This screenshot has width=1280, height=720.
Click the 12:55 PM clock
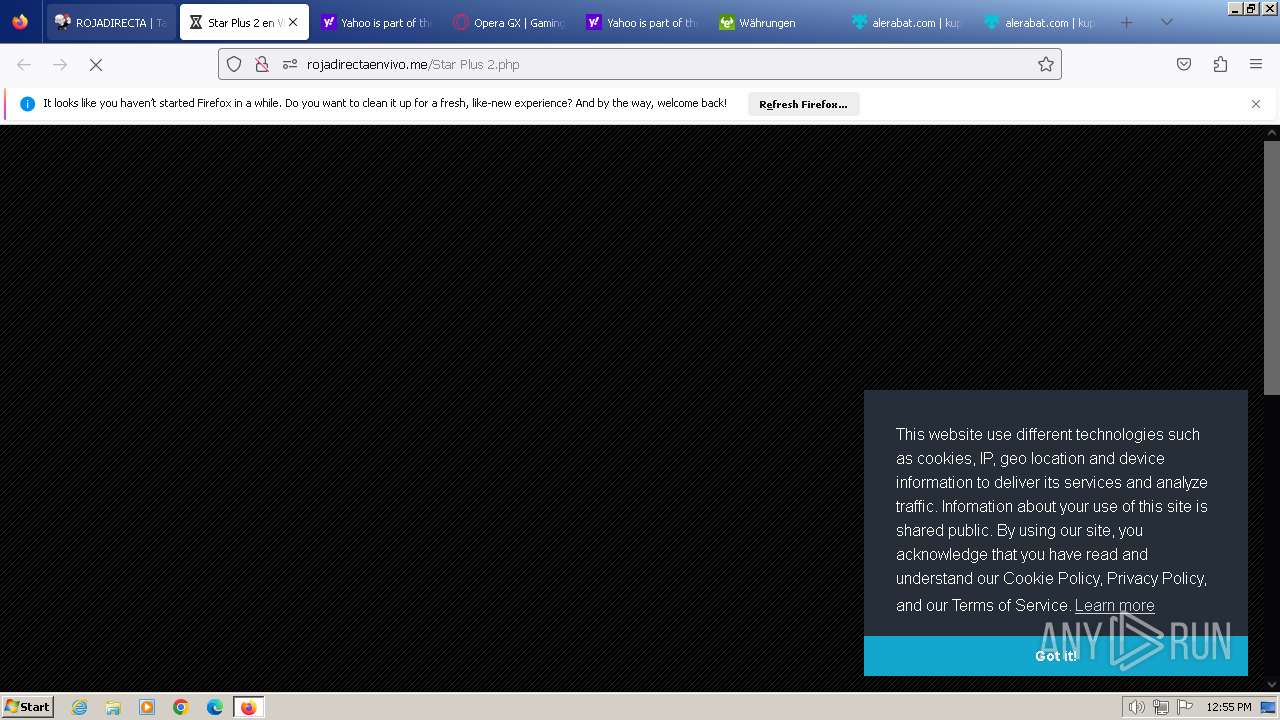pyautogui.click(x=1229, y=707)
